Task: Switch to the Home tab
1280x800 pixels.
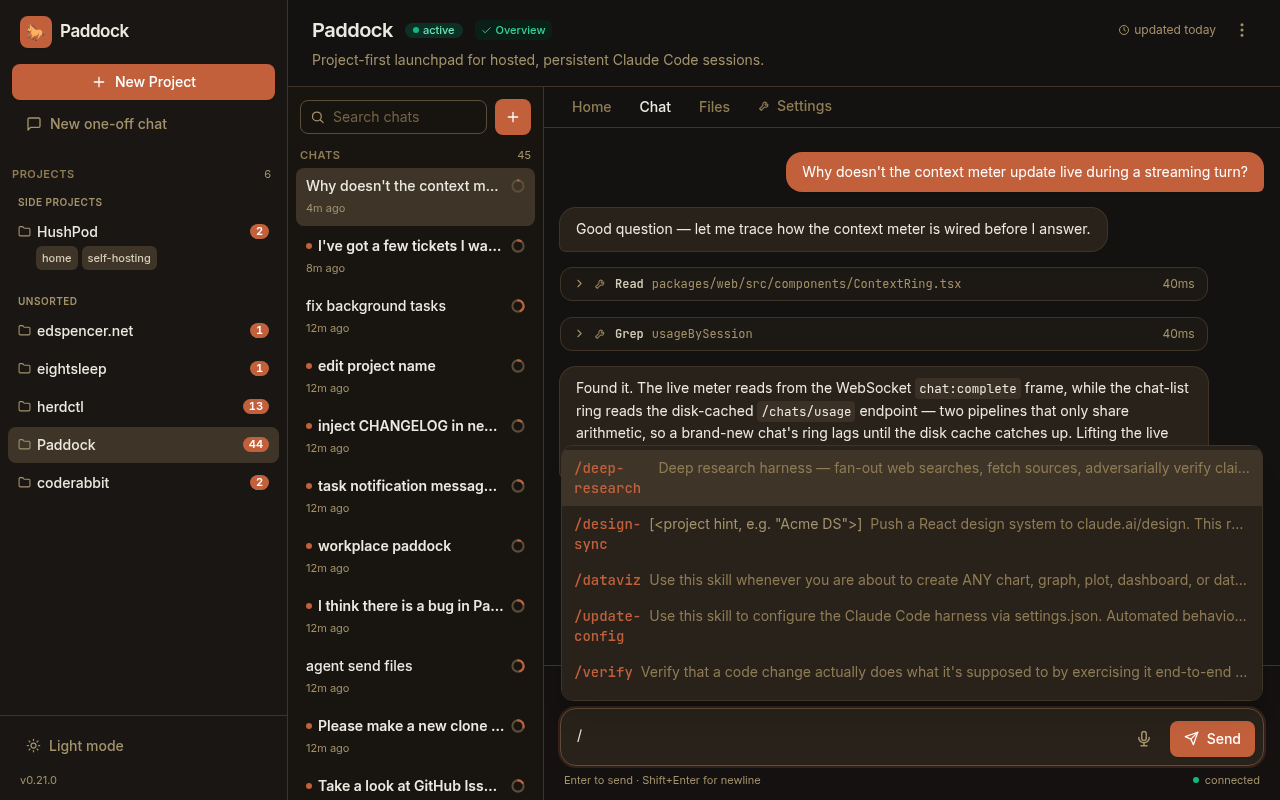Action: (x=592, y=107)
